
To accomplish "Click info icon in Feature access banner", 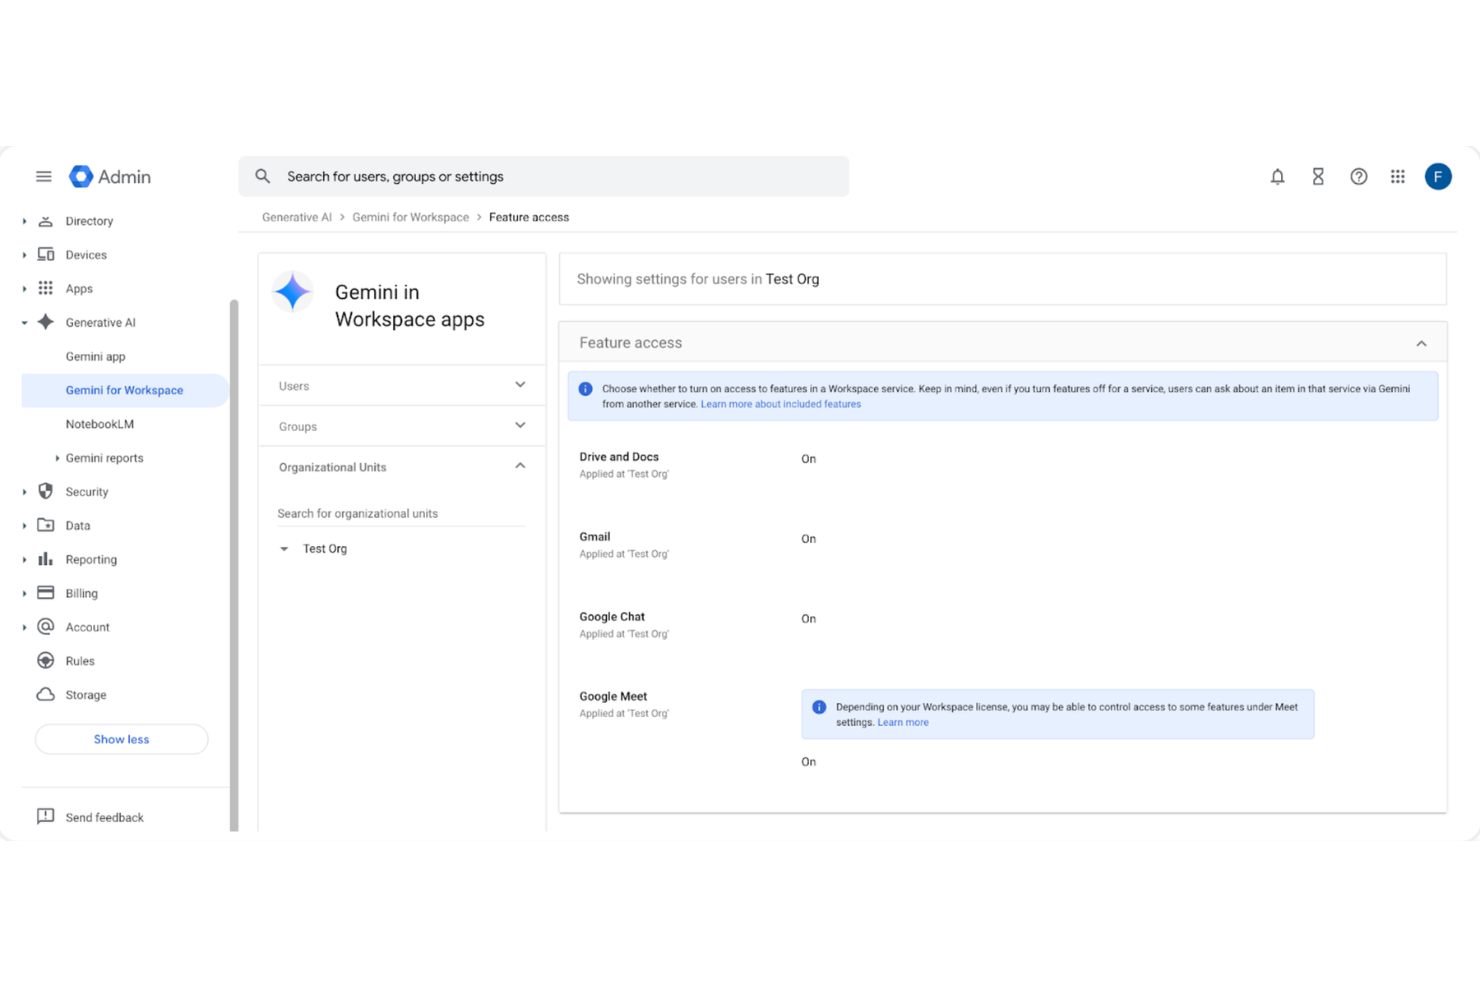I will 586,389.
